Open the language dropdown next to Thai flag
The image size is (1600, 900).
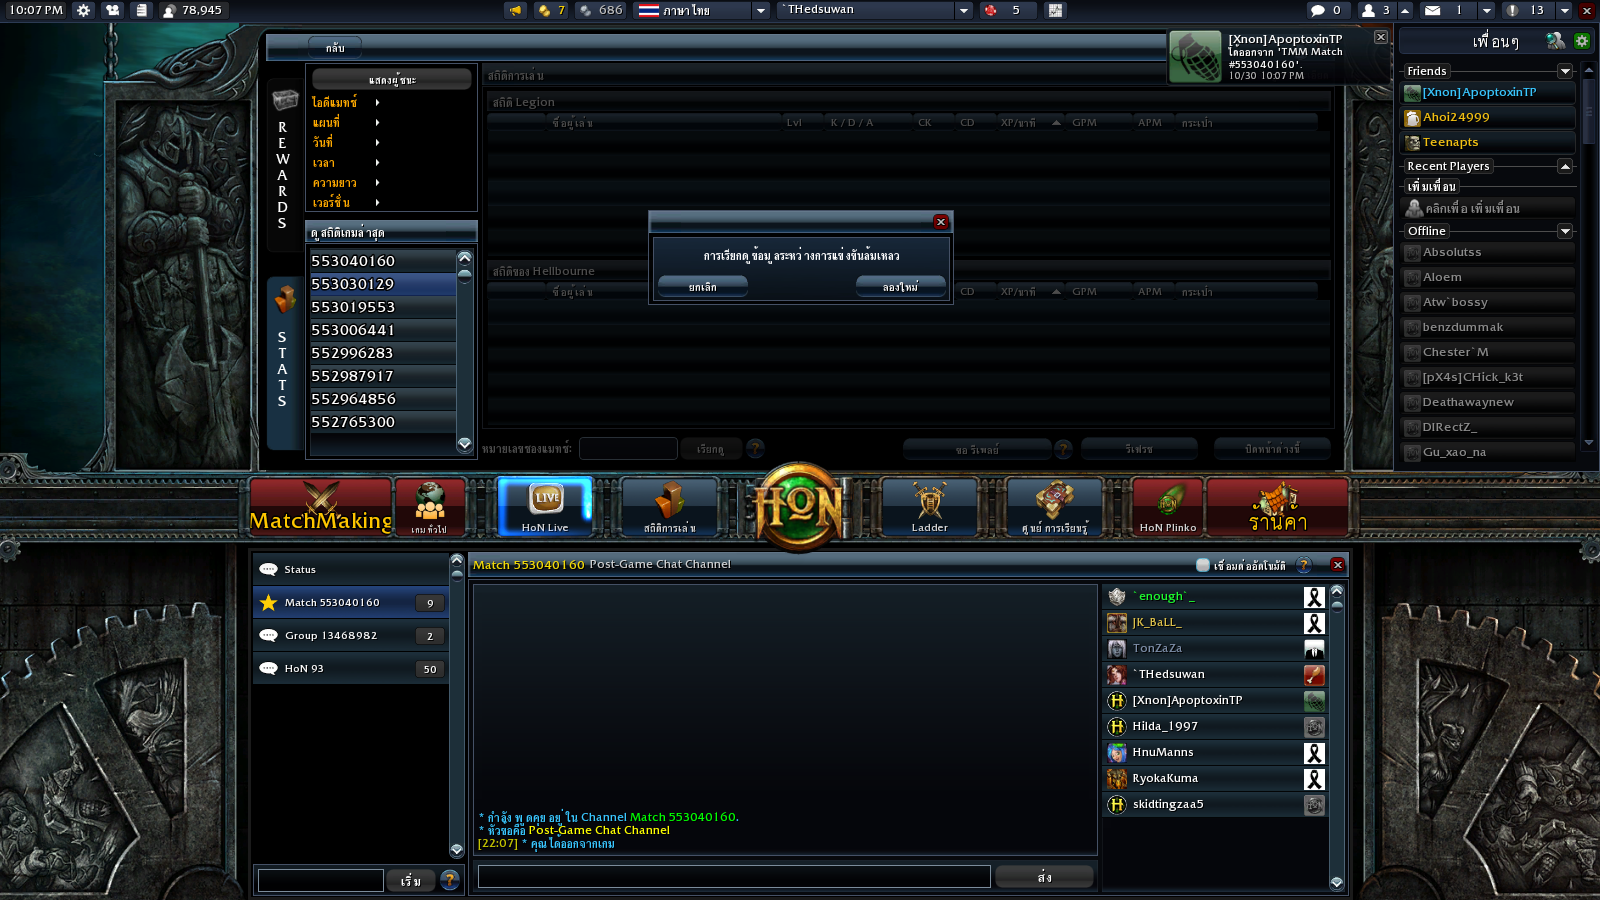pyautogui.click(x=761, y=10)
